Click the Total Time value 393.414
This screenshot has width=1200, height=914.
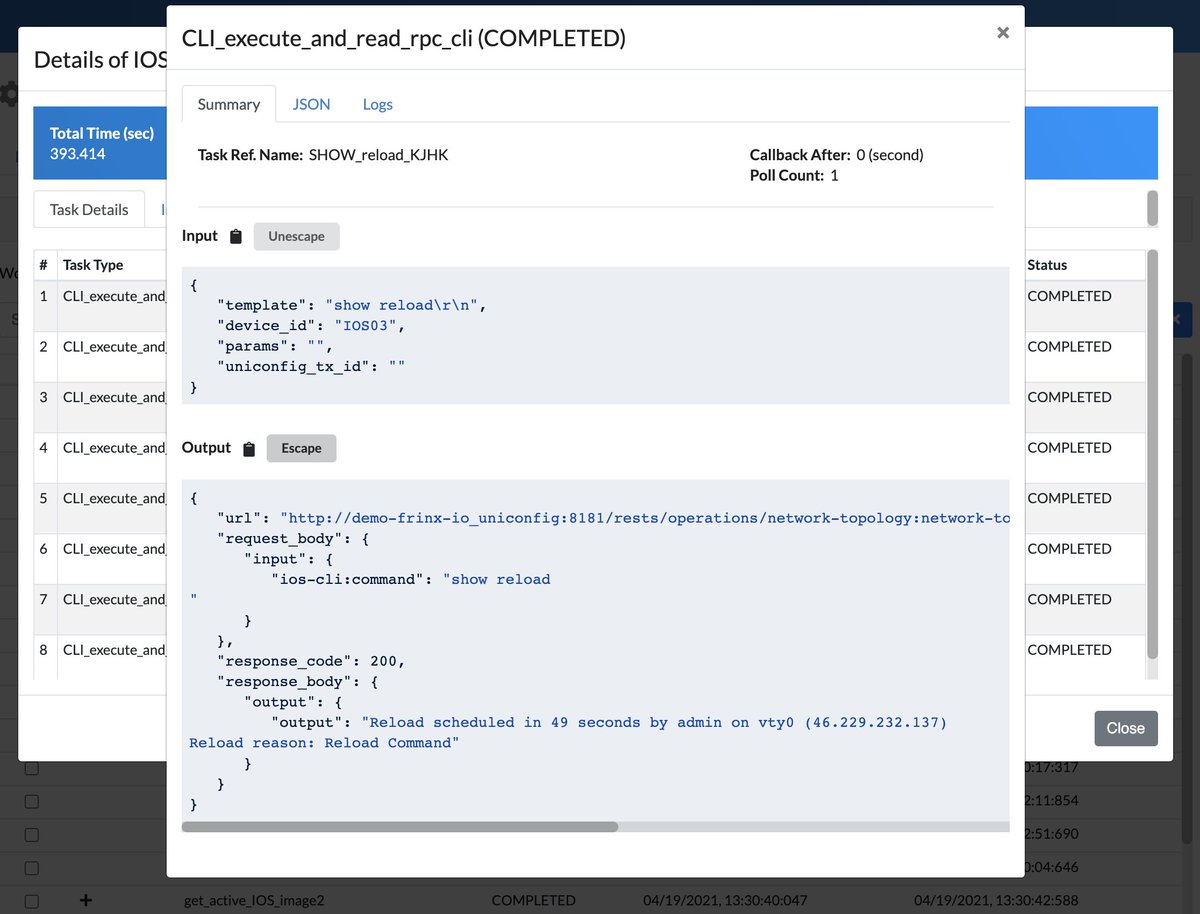pyautogui.click(x=78, y=154)
